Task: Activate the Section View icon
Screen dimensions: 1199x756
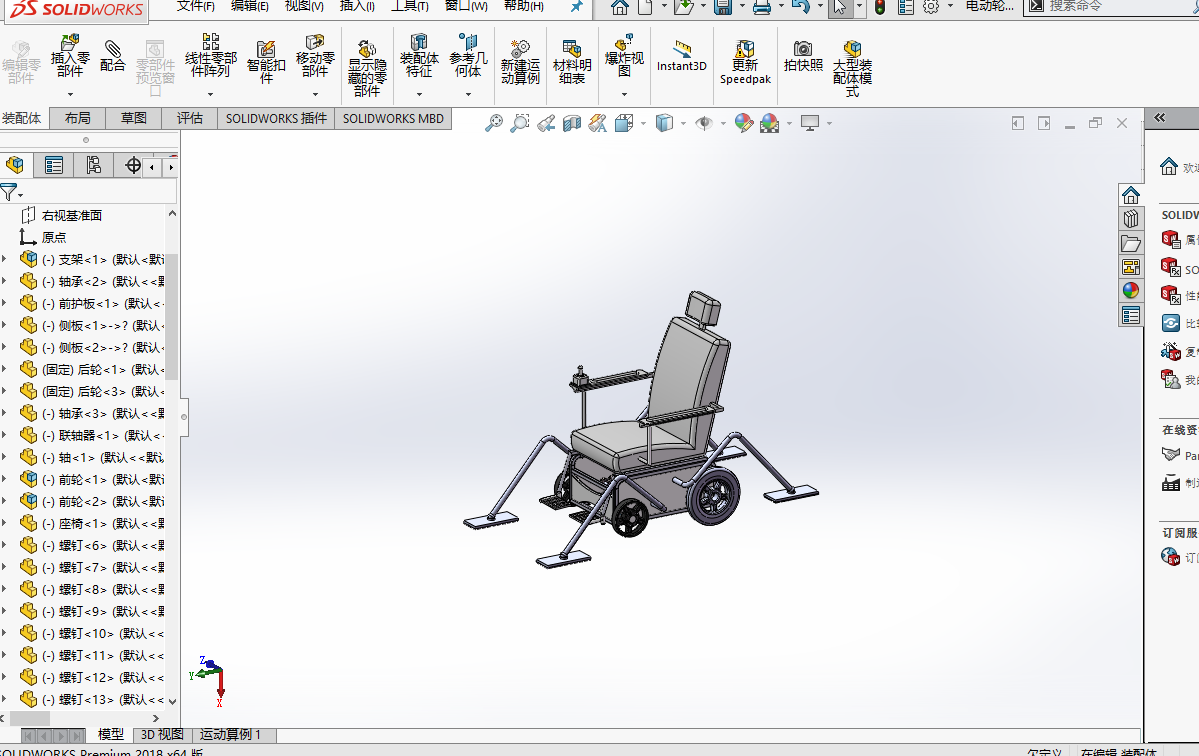Action: tap(572, 123)
